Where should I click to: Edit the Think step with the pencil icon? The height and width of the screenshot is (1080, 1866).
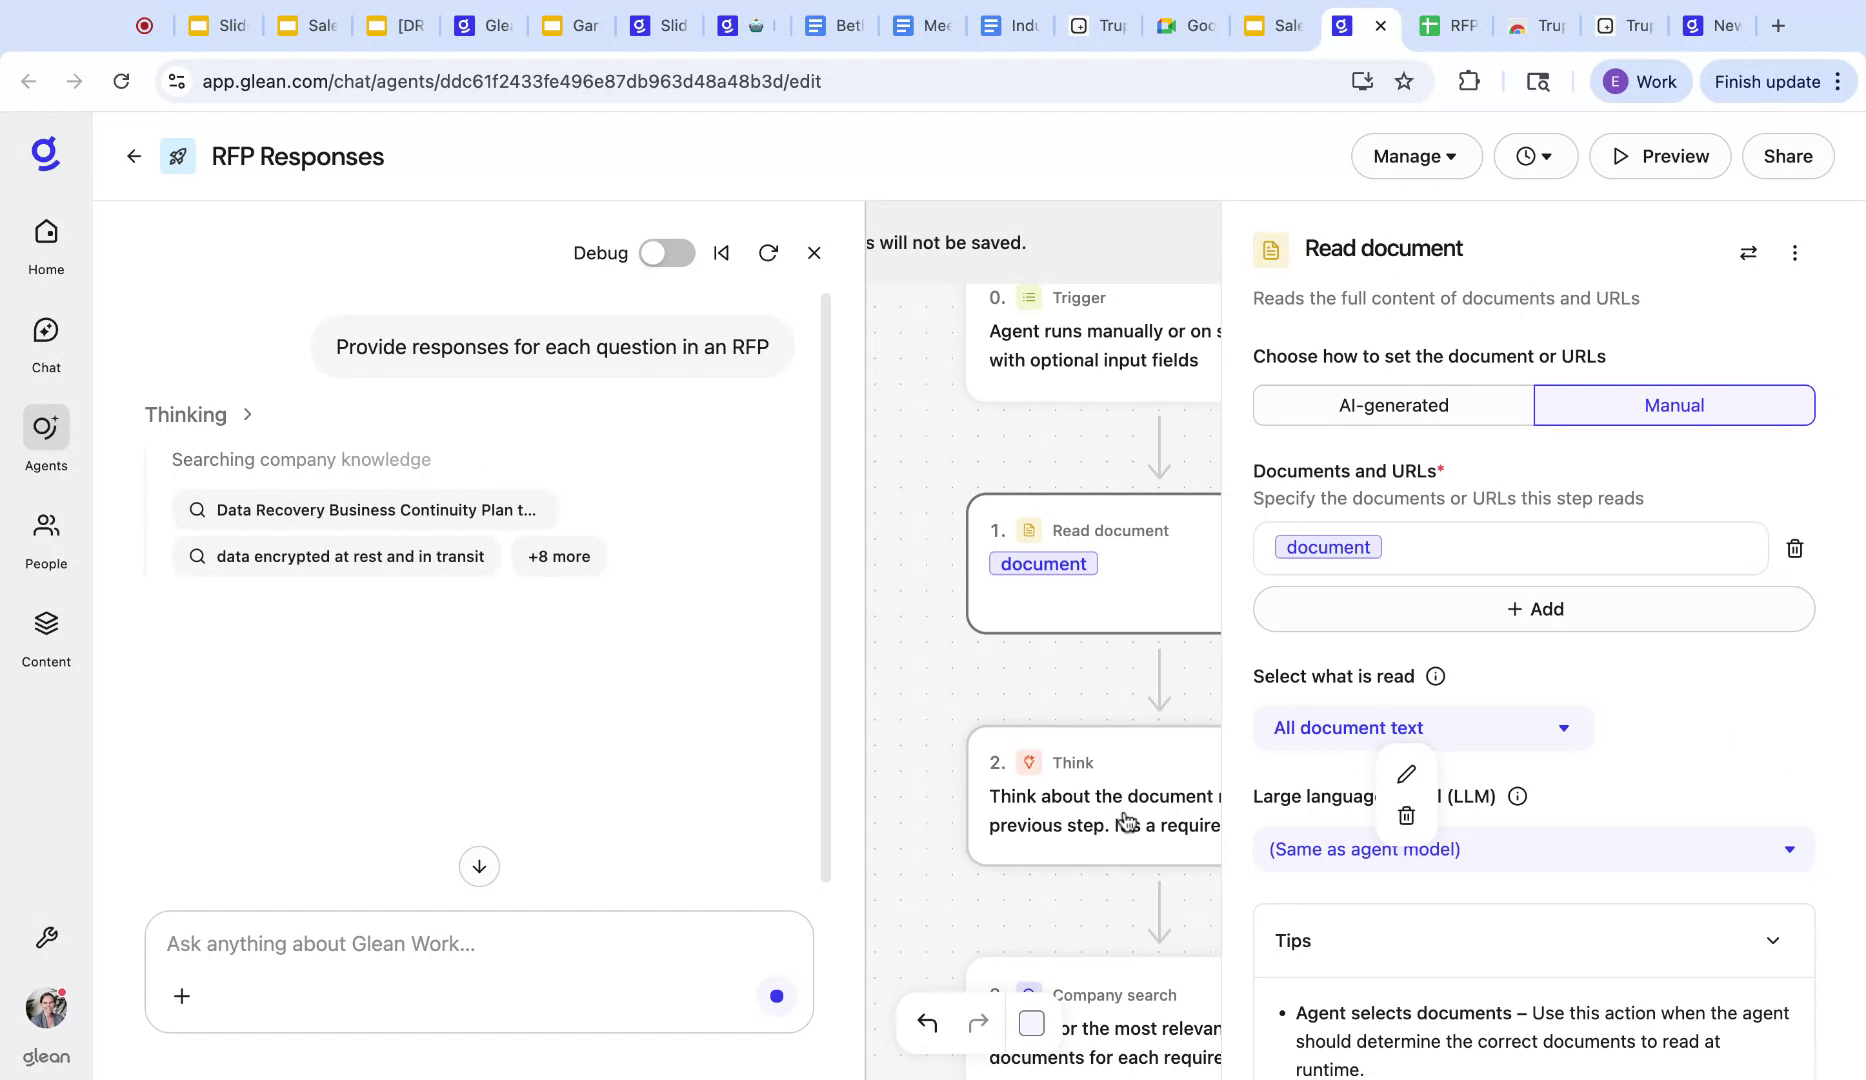(1406, 774)
